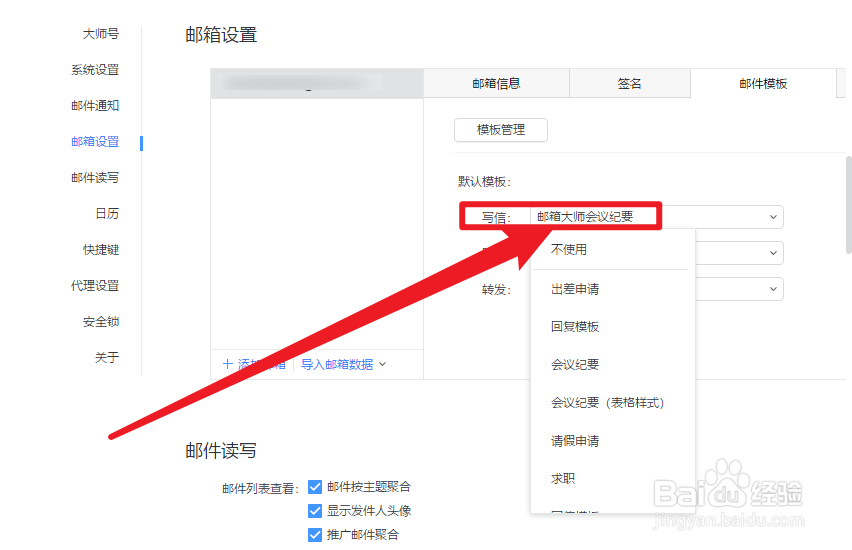Open 大师号 in the settings sidebar
Image resolution: width=852 pixels, height=550 pixels.
101,34
